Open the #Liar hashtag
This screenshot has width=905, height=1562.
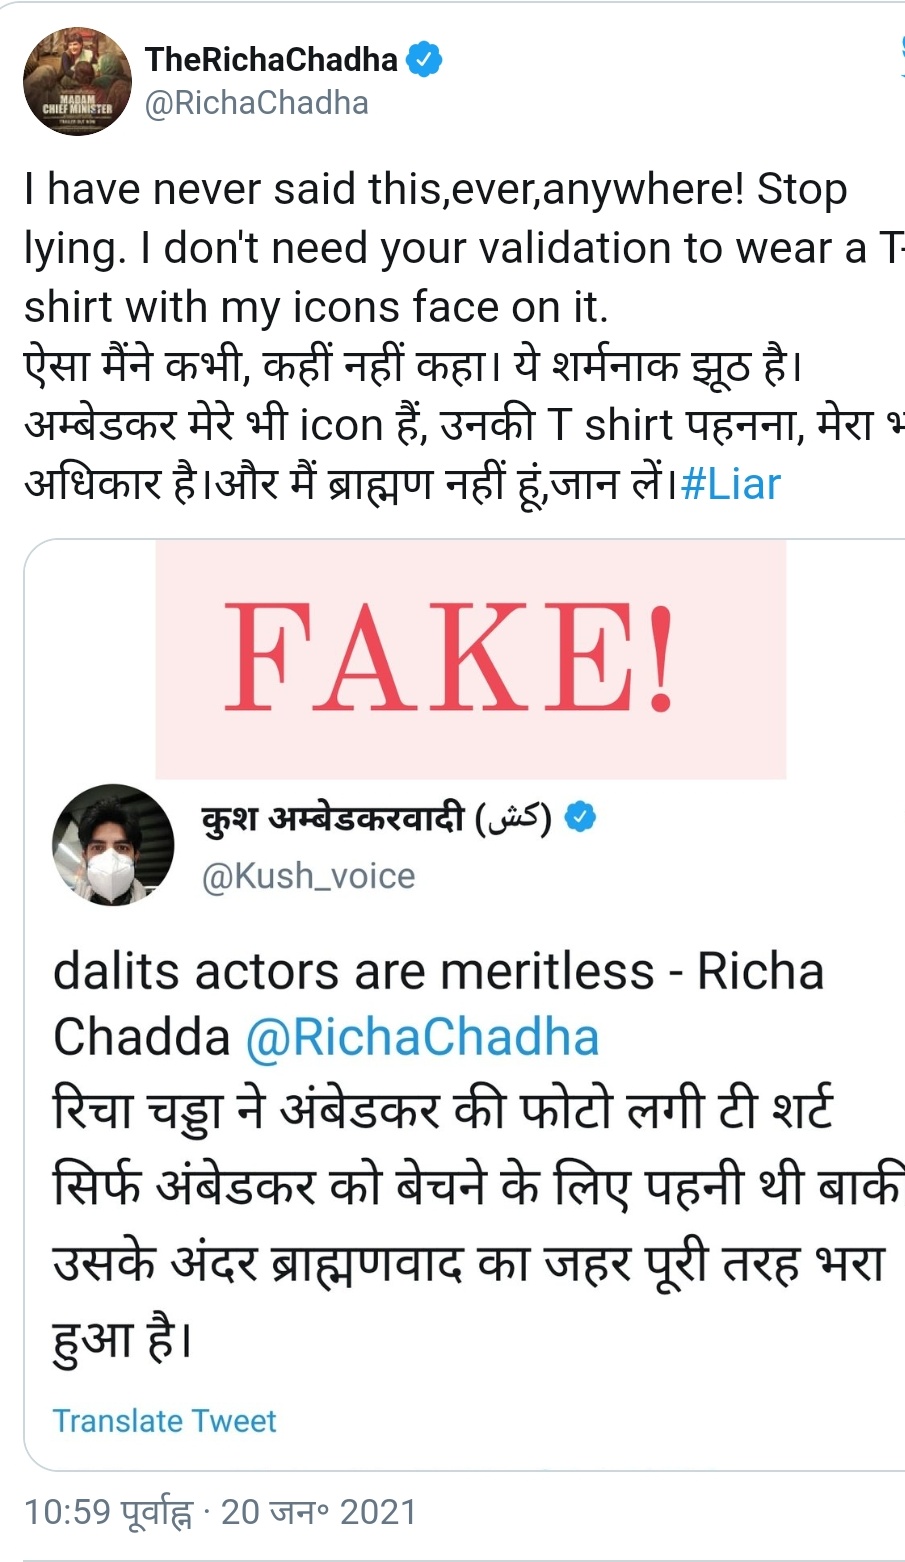730,484
